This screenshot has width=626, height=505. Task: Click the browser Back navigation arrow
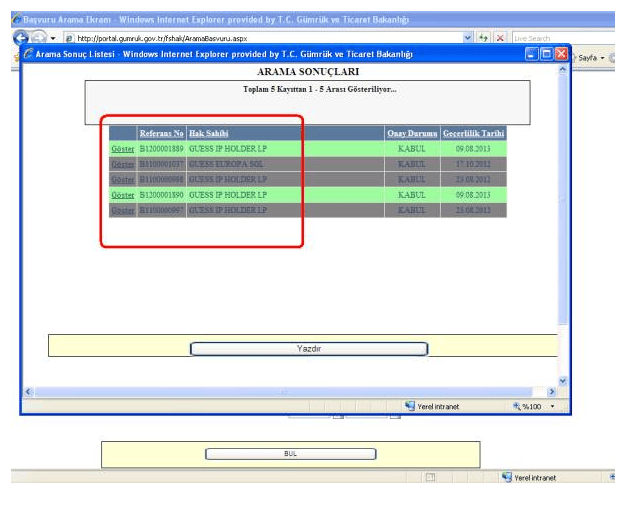click(22, 38)
